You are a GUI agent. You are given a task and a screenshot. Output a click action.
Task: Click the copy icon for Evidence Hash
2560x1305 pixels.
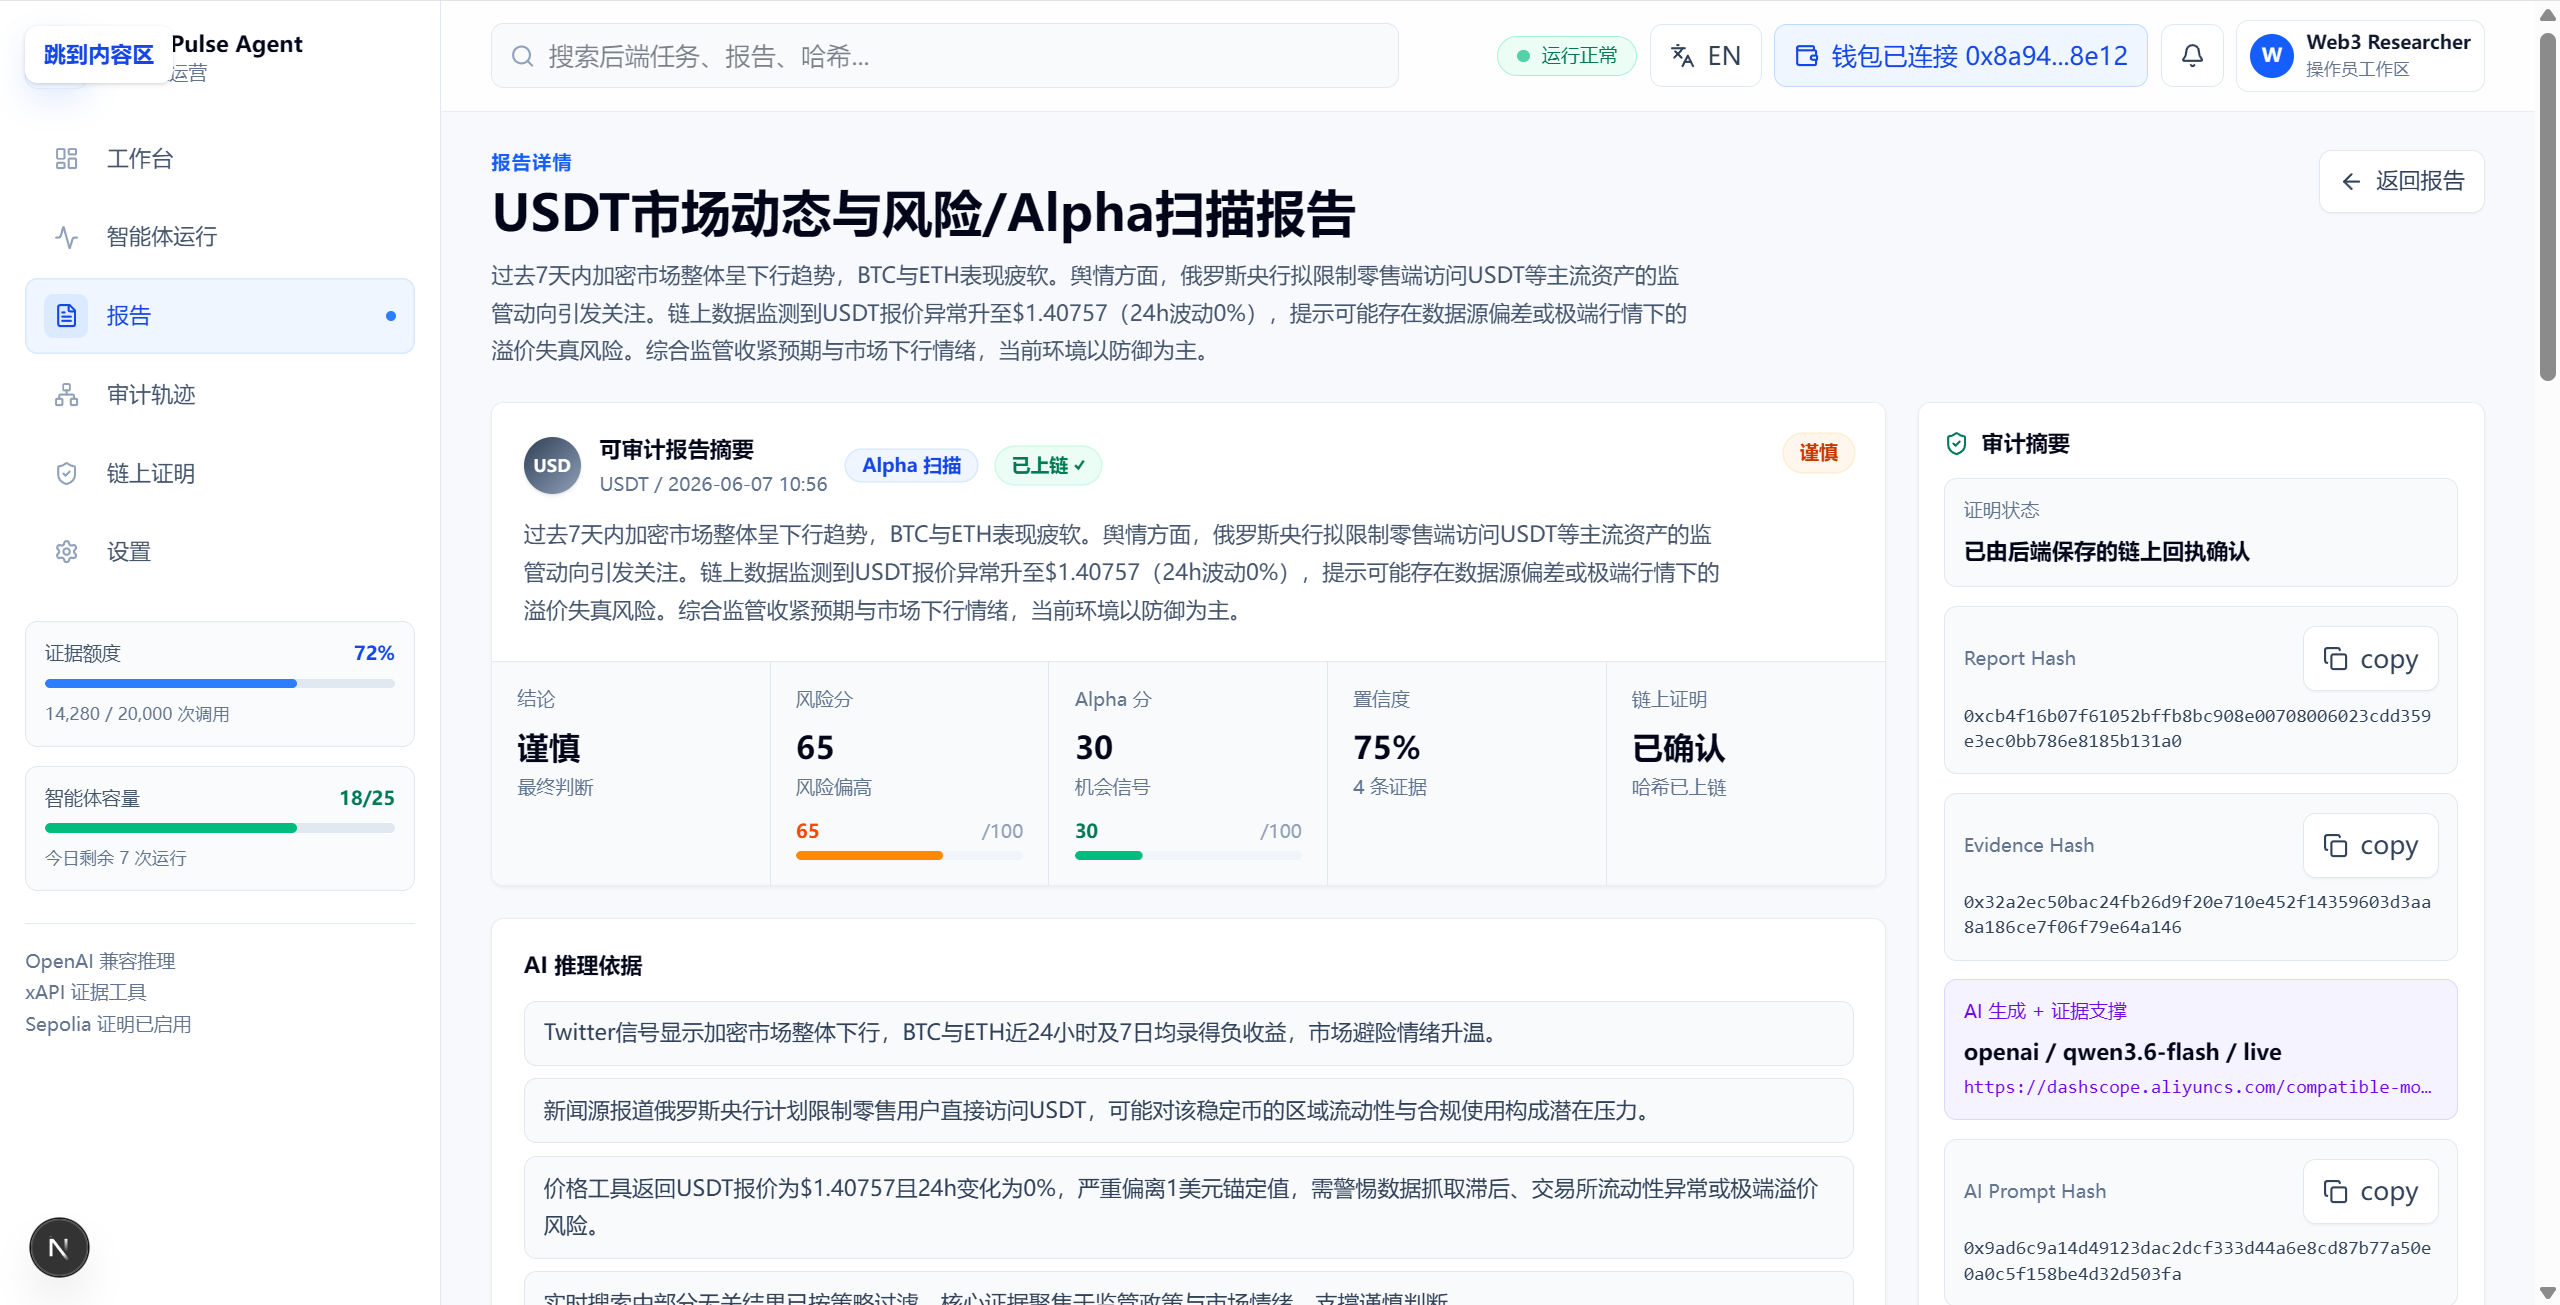(x=2335, y=845)
